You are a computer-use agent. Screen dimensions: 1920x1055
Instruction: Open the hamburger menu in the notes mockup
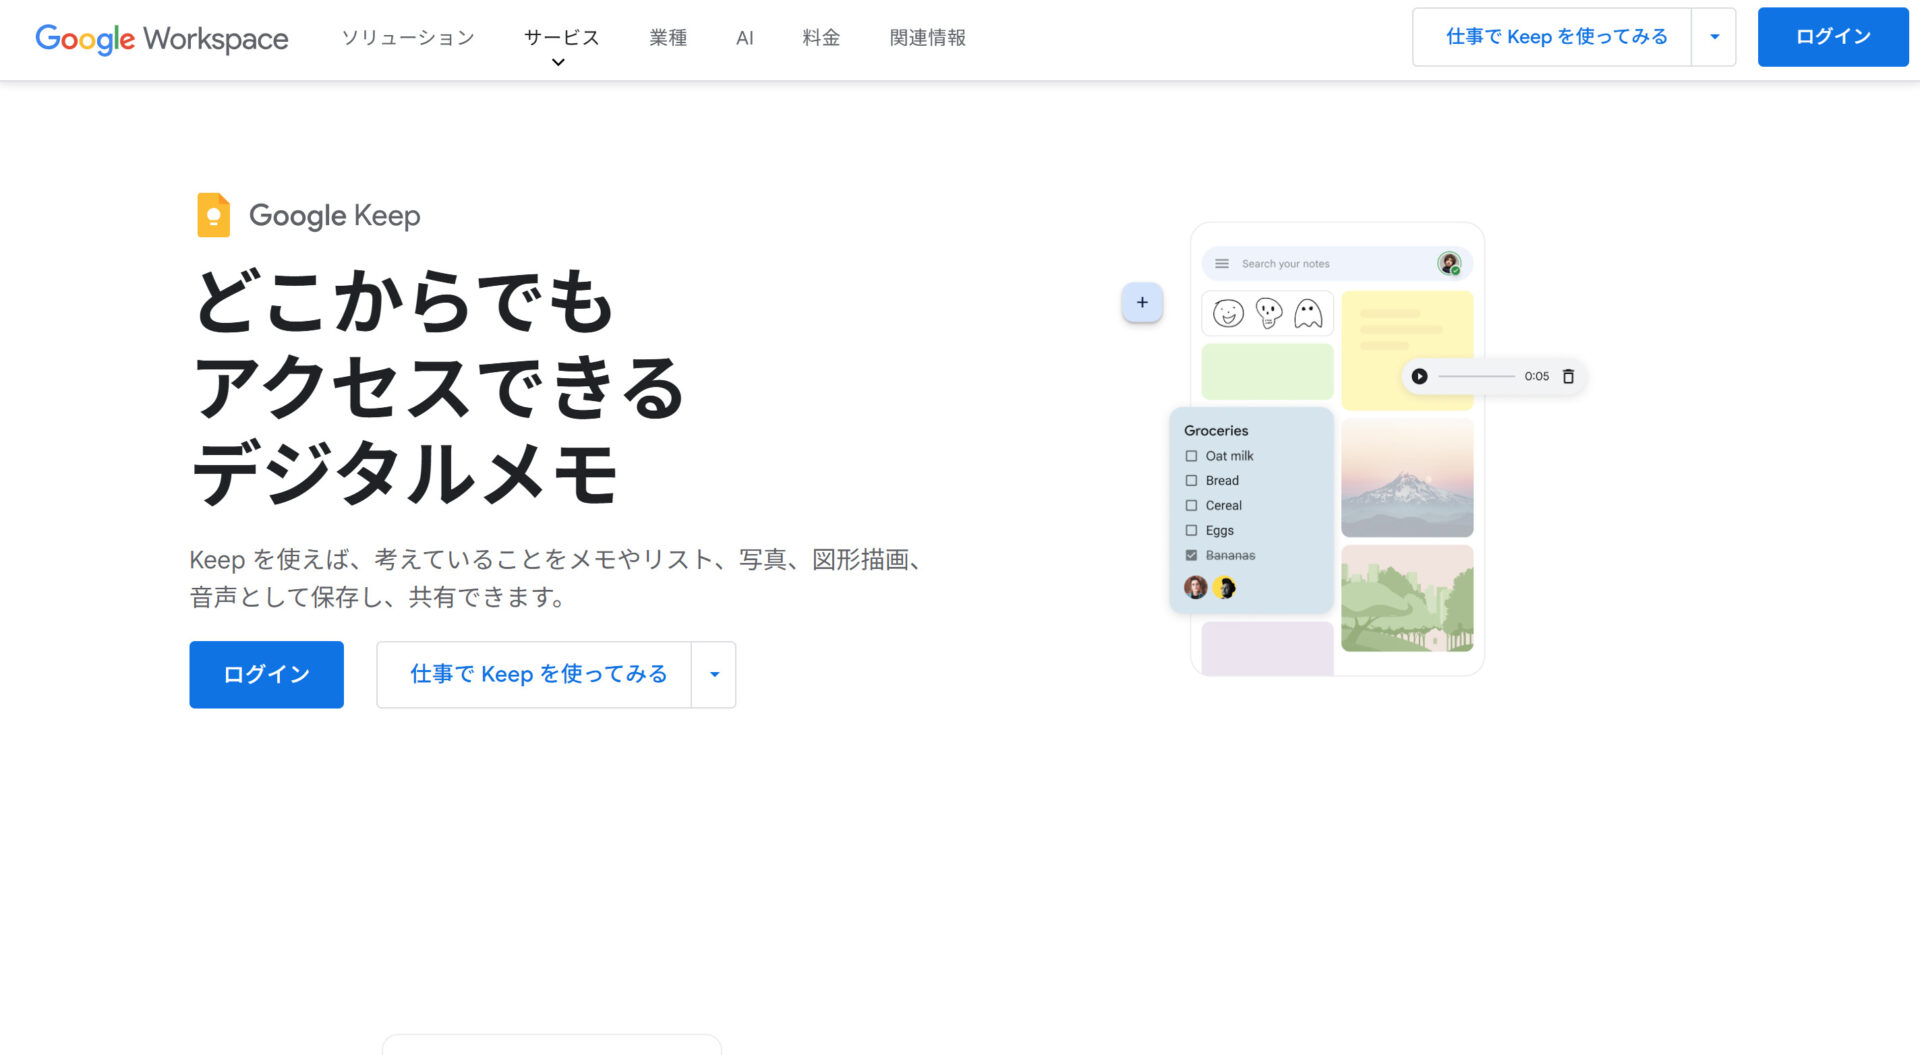pos(1221,263)
